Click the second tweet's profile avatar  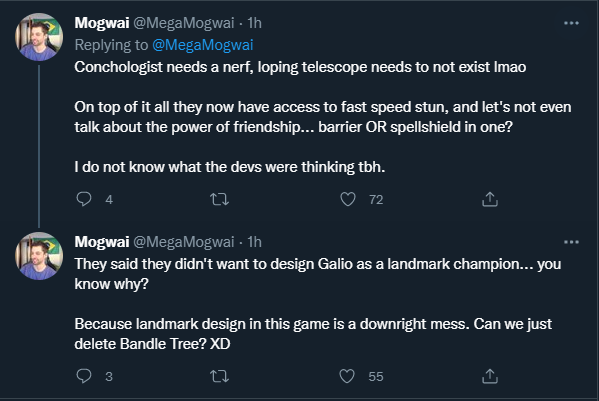pos(39,256)
